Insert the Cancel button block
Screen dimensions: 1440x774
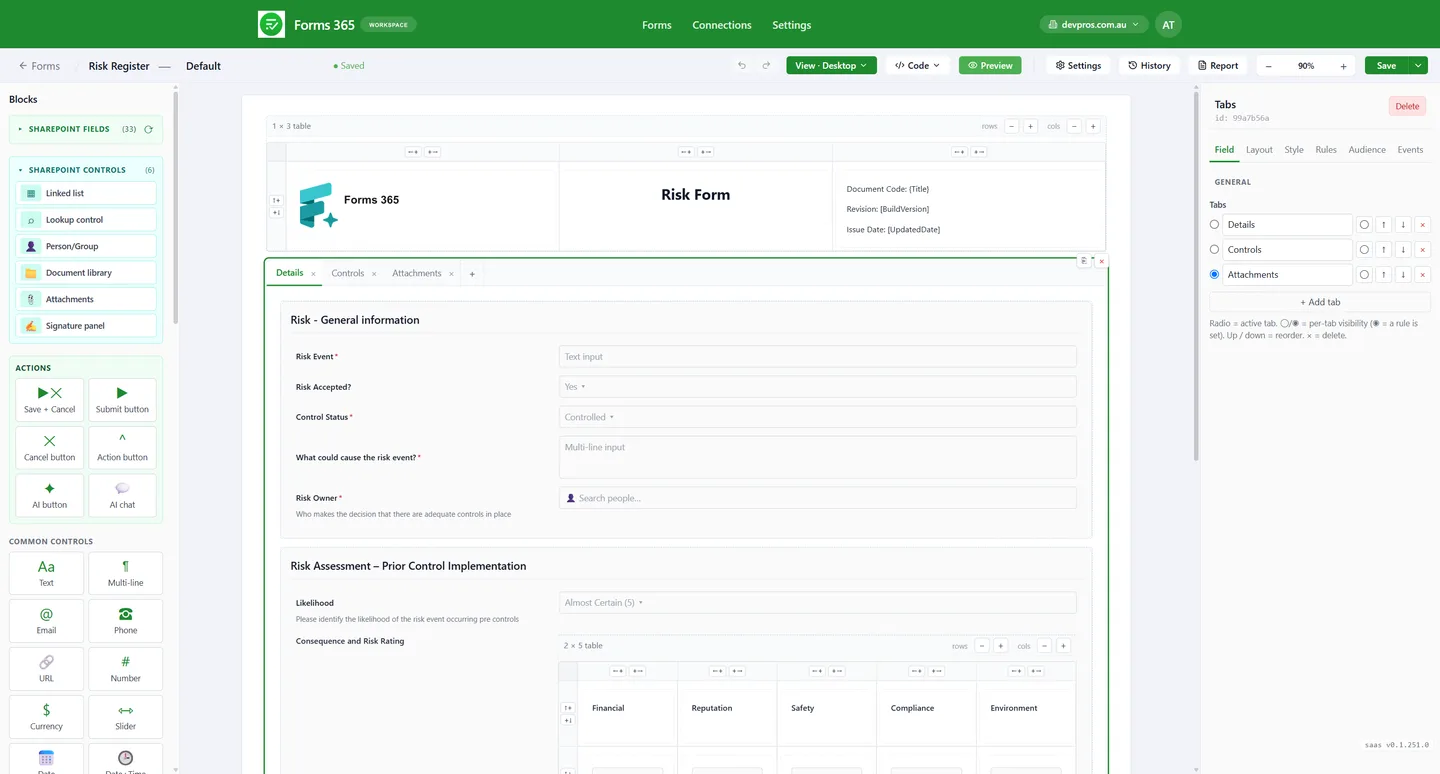tap(49, 448)
